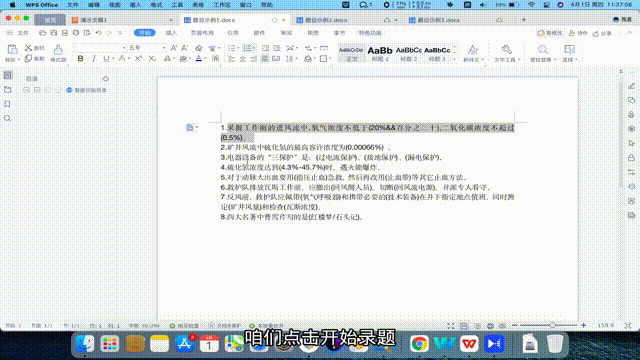Open the Text Tools wrench icon
The image size is (640, 360).
[507, 49]
